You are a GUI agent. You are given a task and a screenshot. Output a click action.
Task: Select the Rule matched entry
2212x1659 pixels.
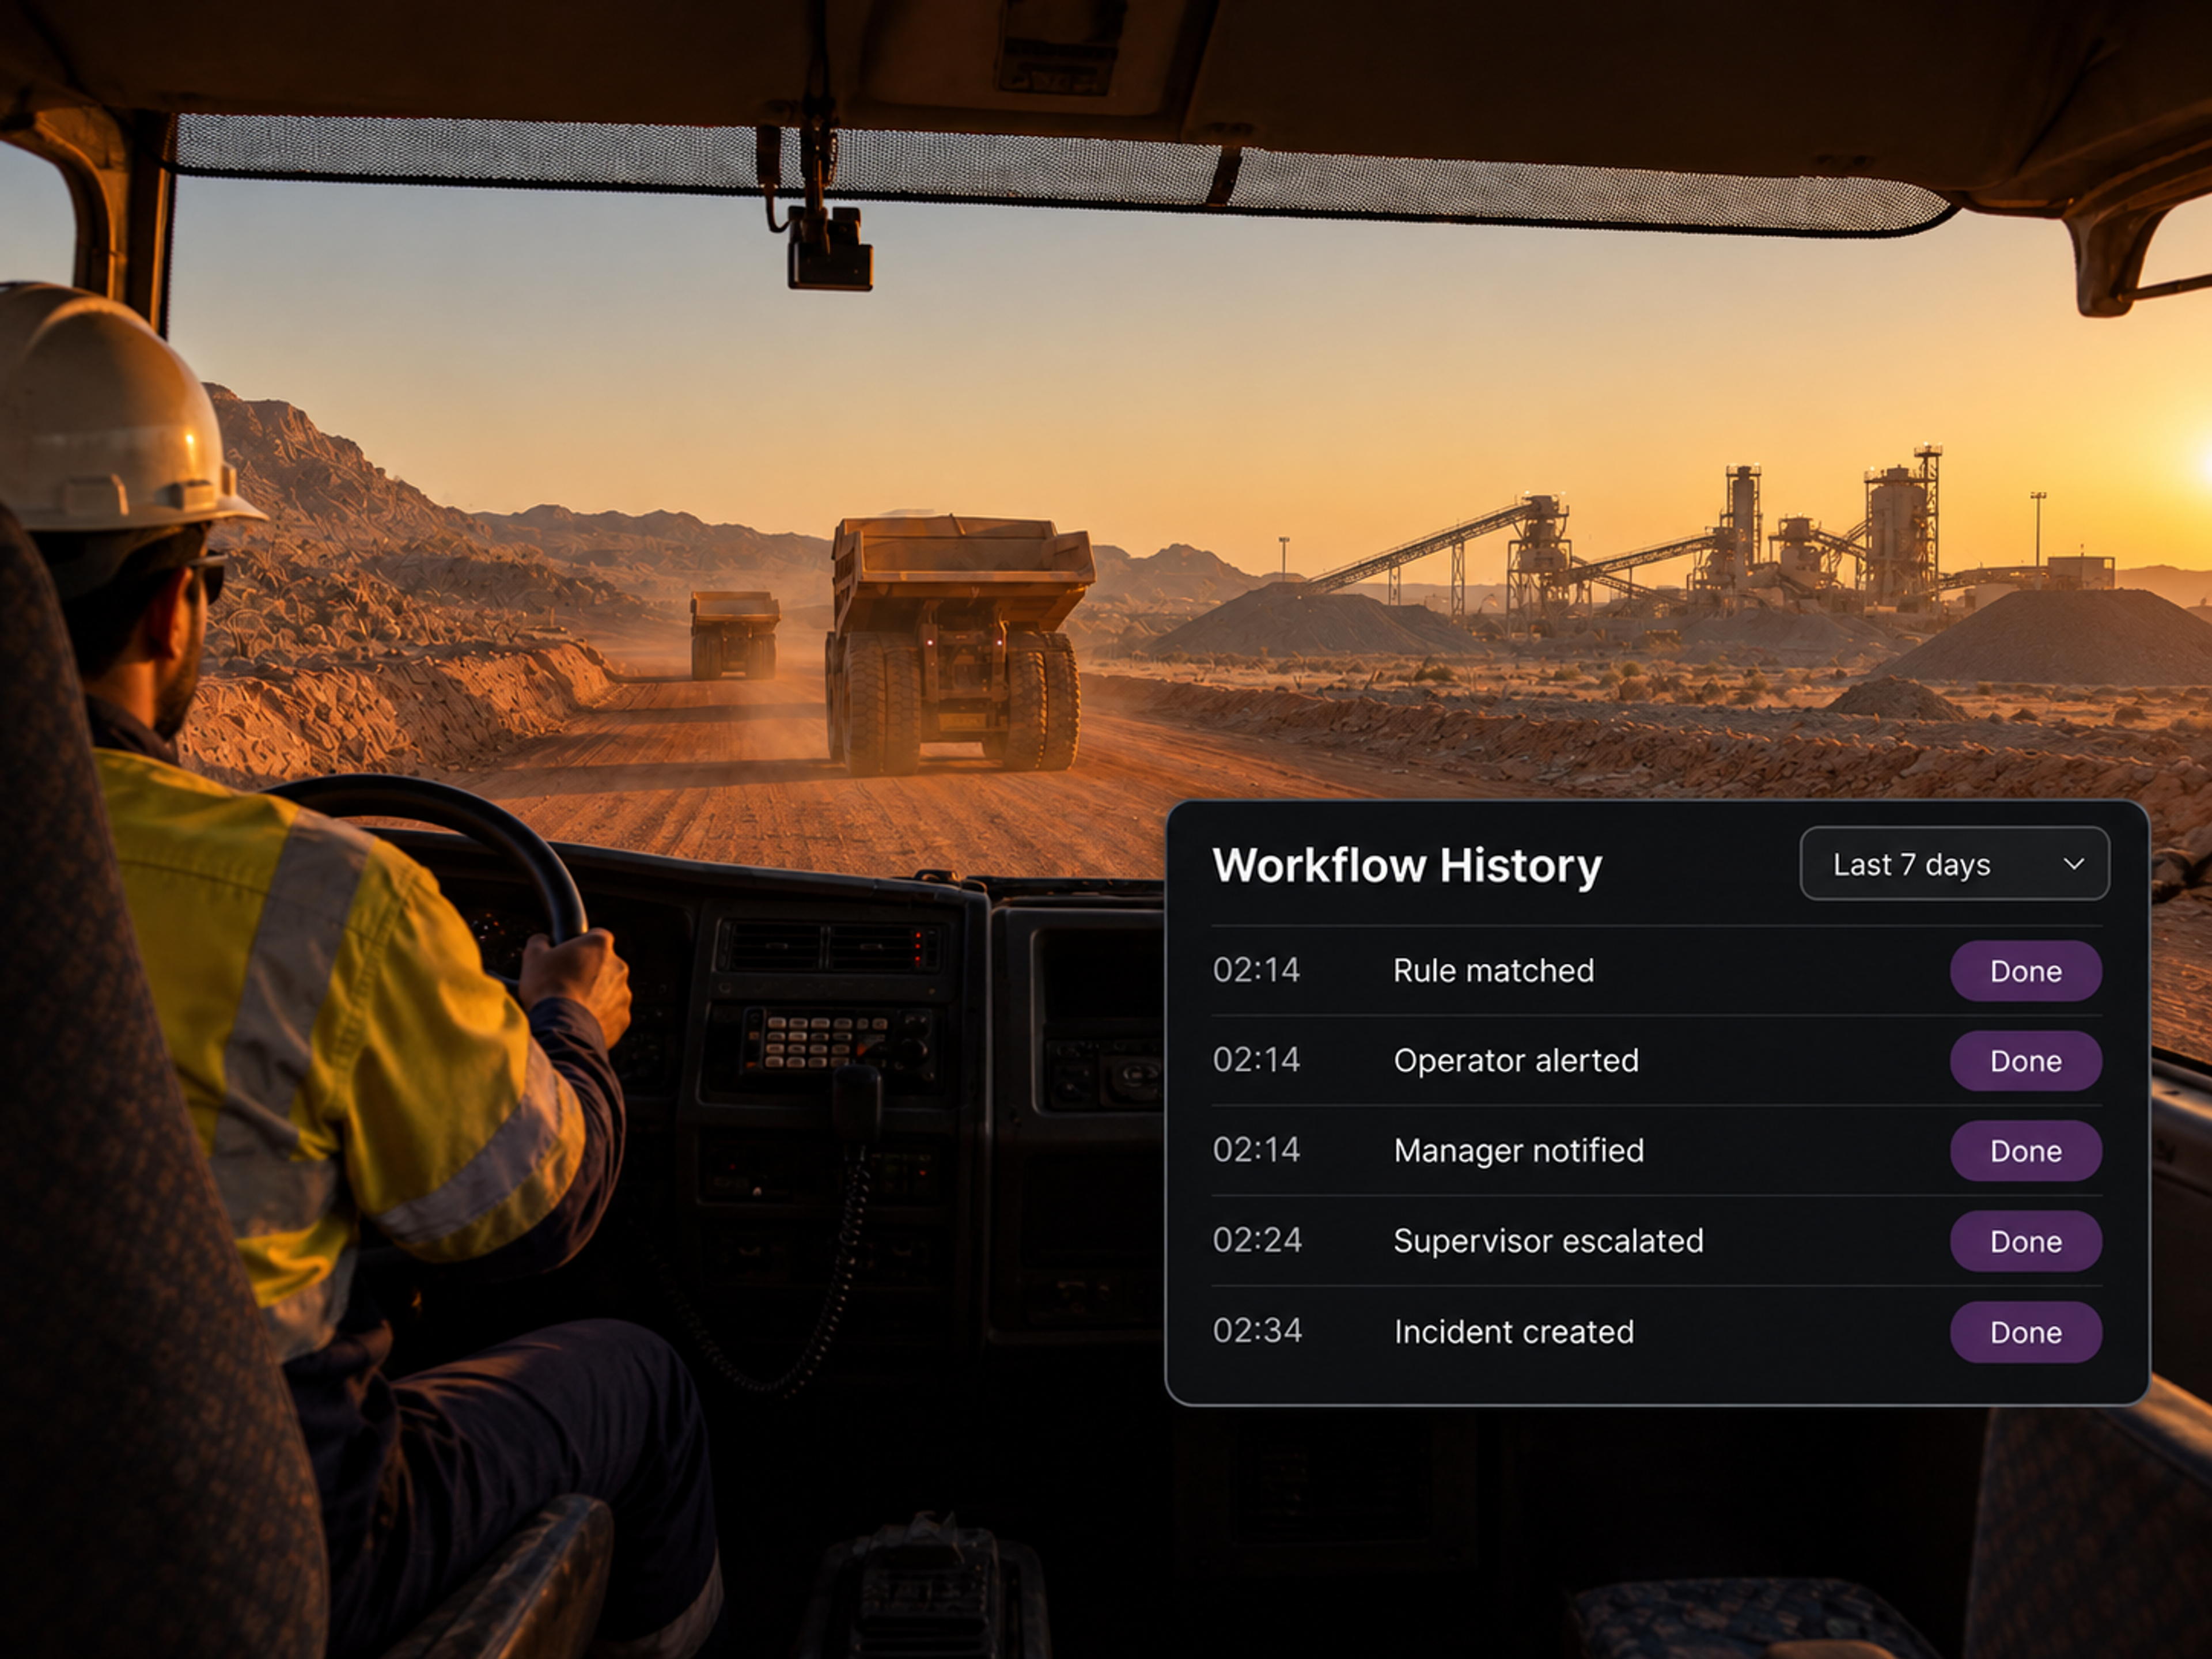1657,971
